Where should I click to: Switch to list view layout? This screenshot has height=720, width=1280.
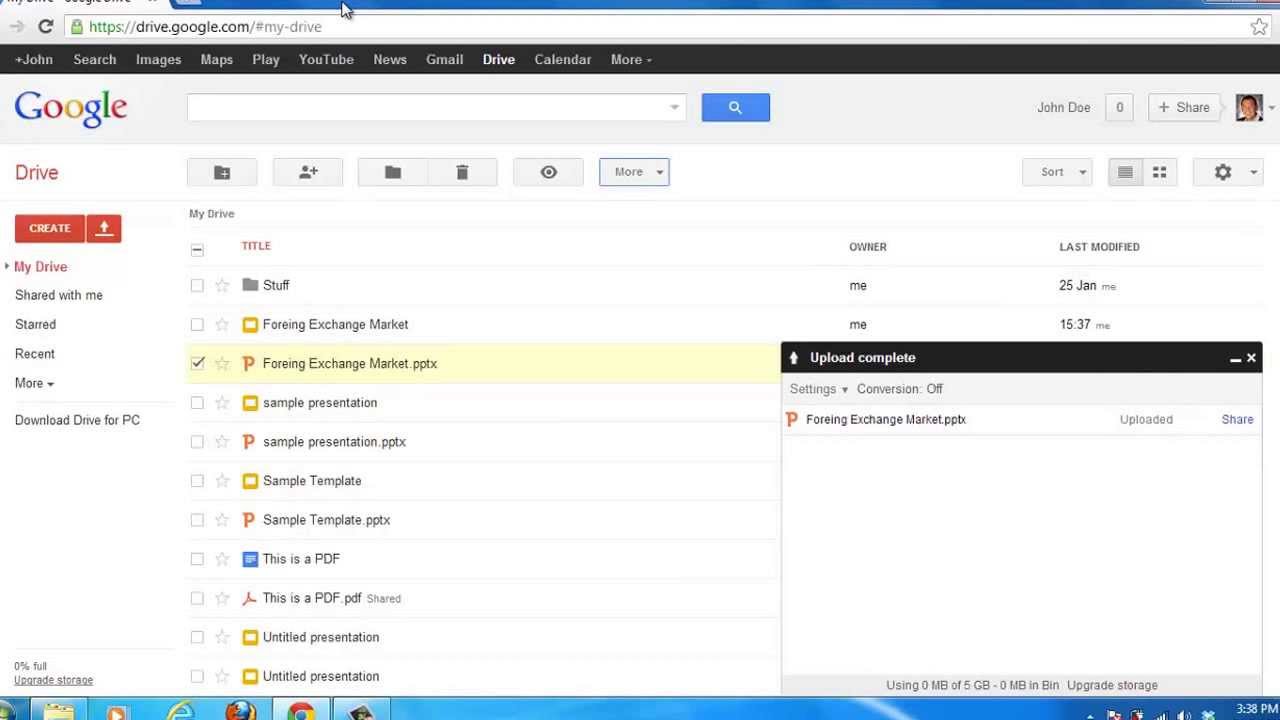(x=1125, y=172)
